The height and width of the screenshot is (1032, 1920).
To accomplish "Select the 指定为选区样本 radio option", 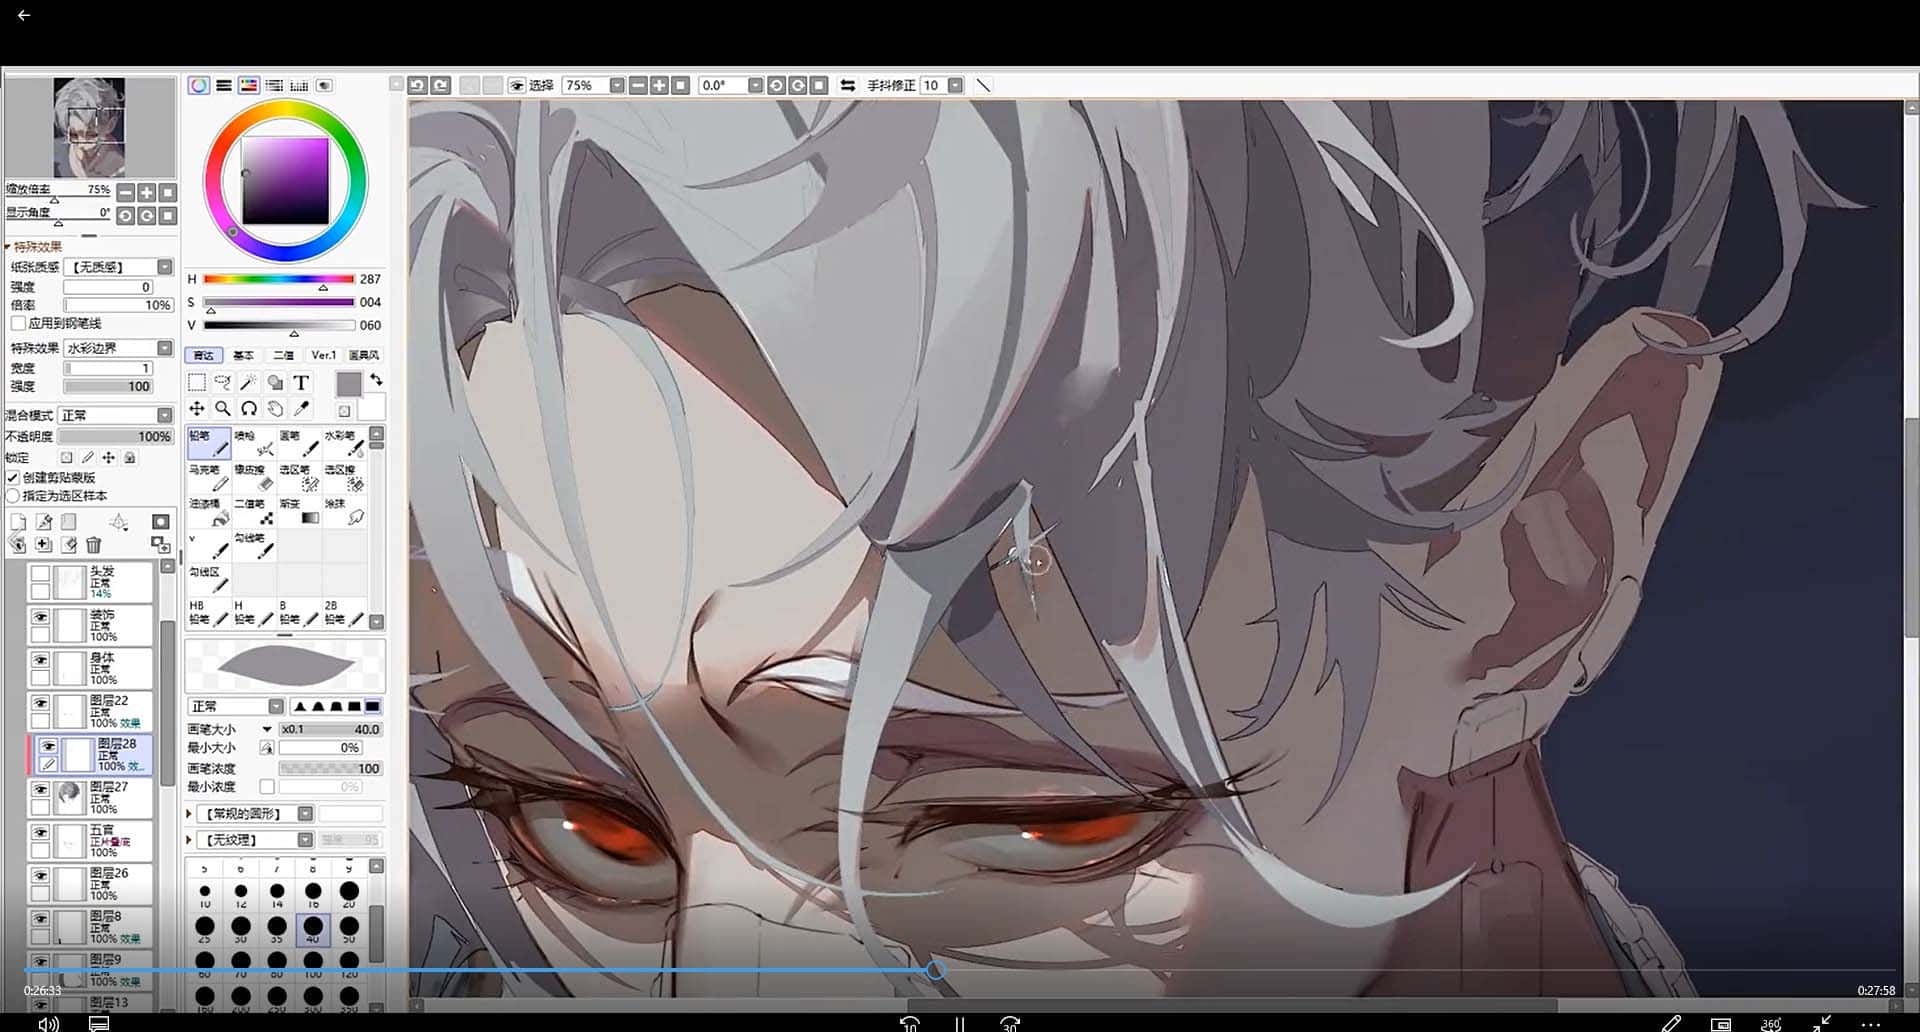I will (13, 496).
